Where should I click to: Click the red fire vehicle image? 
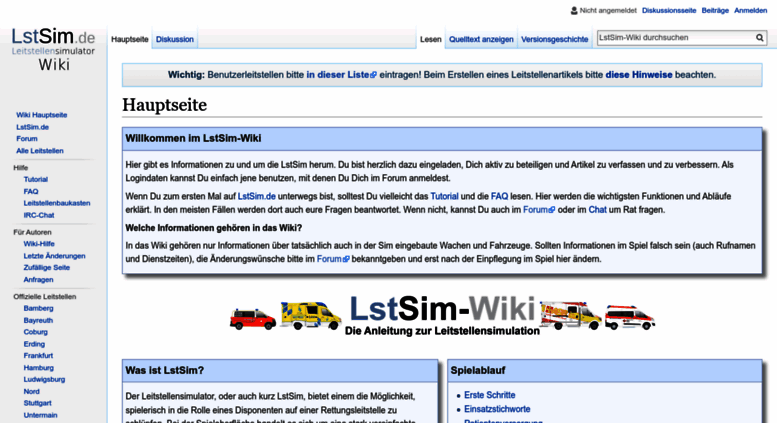click(x=253, y=319)
